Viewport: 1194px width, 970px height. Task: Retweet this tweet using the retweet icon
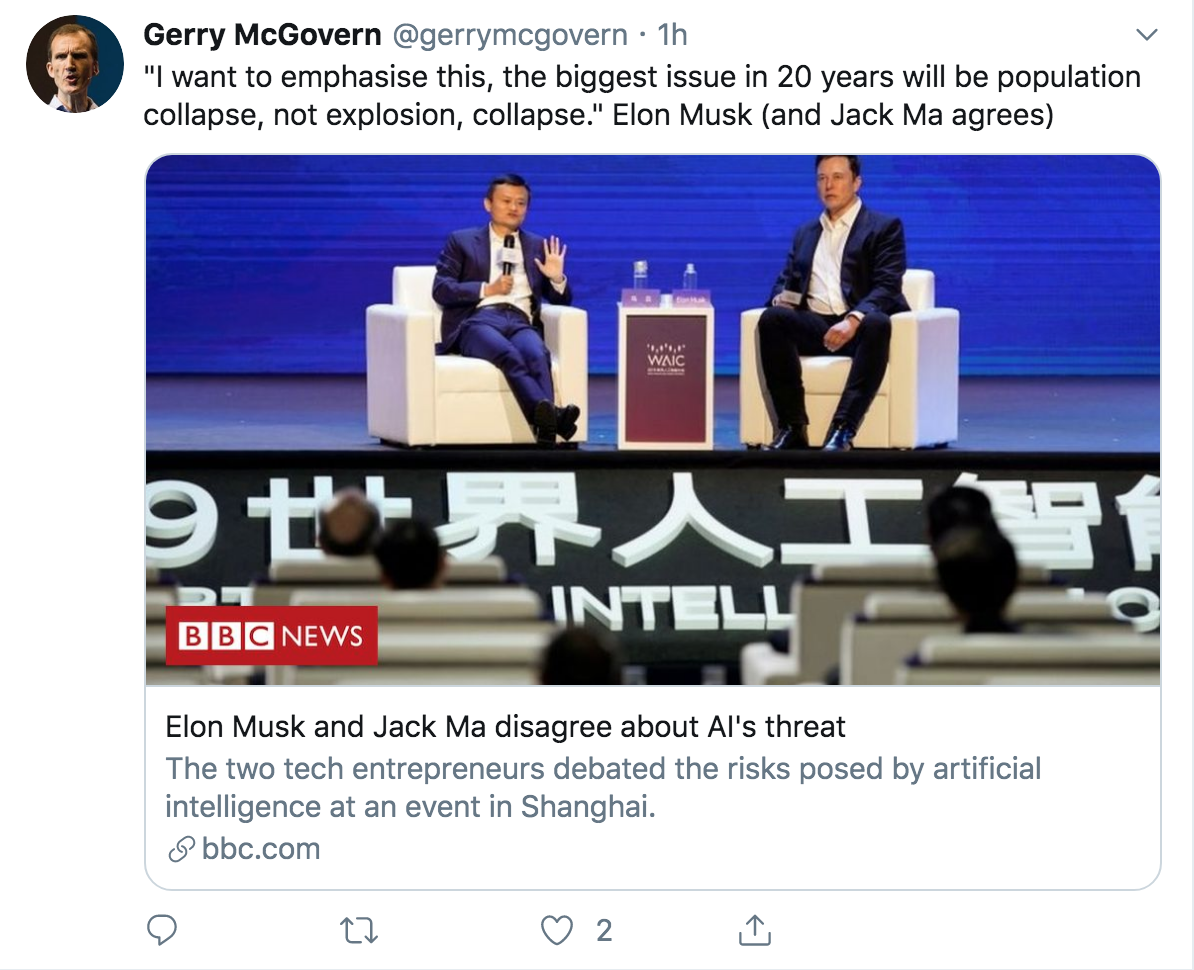coord(357,930)
